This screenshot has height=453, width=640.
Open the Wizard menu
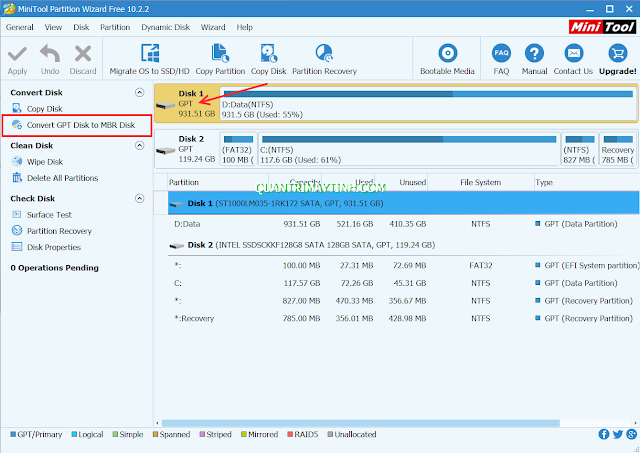tap(212, 27)
